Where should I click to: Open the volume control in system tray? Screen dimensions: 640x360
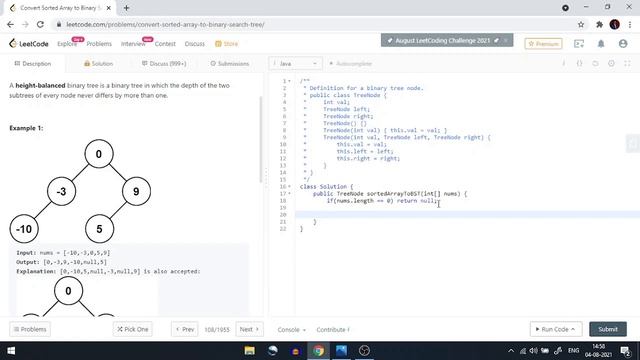click(x=533, y=351)
